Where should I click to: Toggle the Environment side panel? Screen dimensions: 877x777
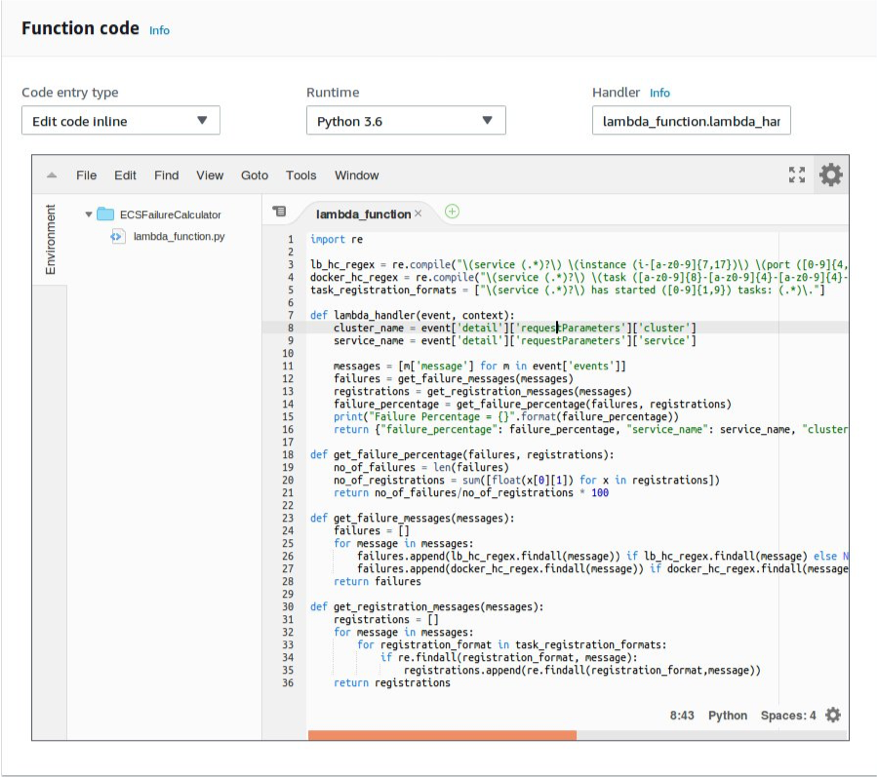click(50, 240)
